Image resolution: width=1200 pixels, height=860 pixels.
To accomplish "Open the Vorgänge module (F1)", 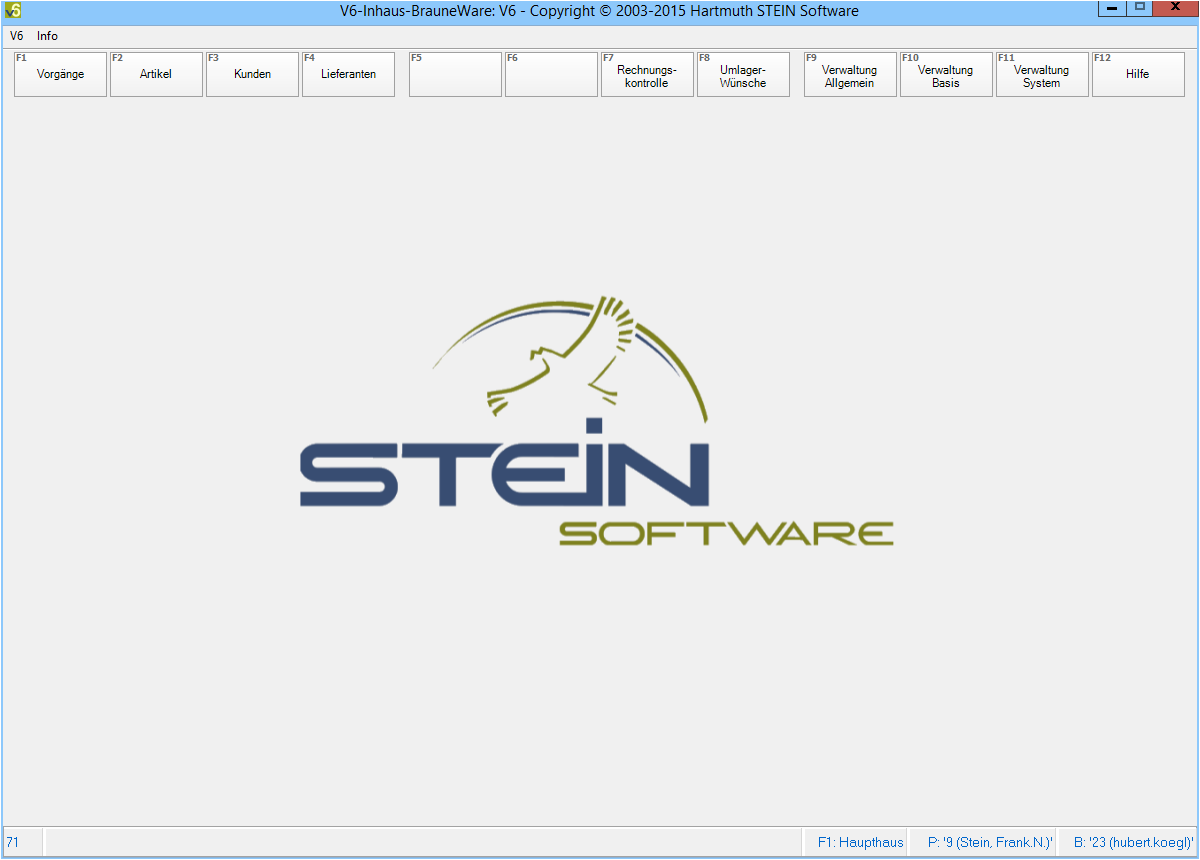I will click(x=60, y=75).
